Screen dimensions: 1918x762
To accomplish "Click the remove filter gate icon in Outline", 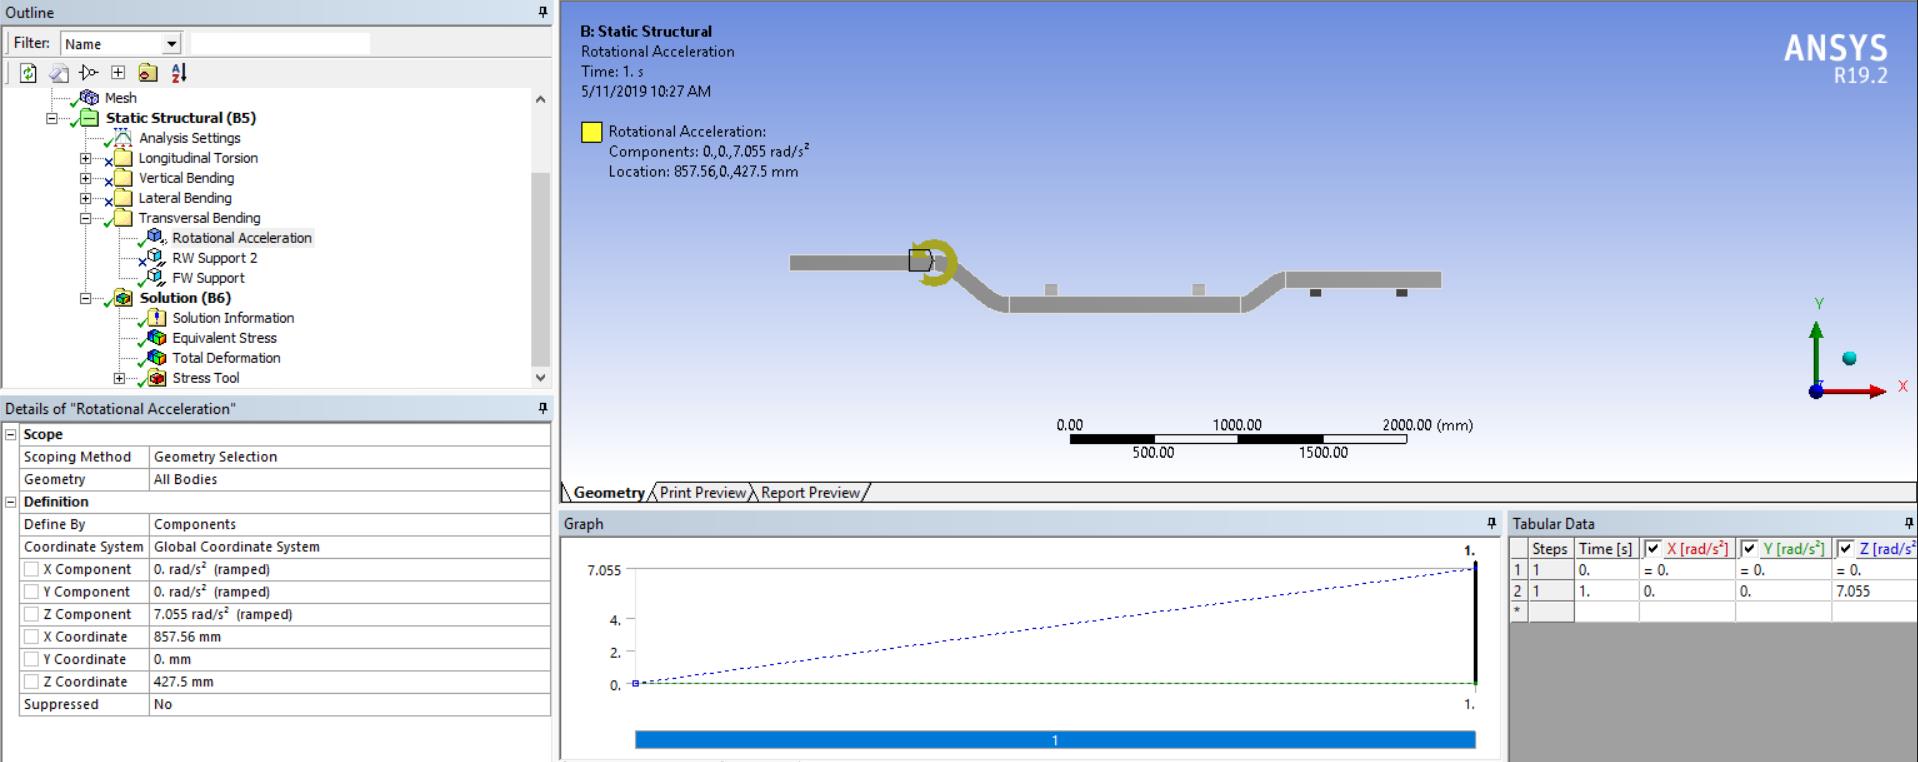I will pyautogui.click(x=88, y=73).
